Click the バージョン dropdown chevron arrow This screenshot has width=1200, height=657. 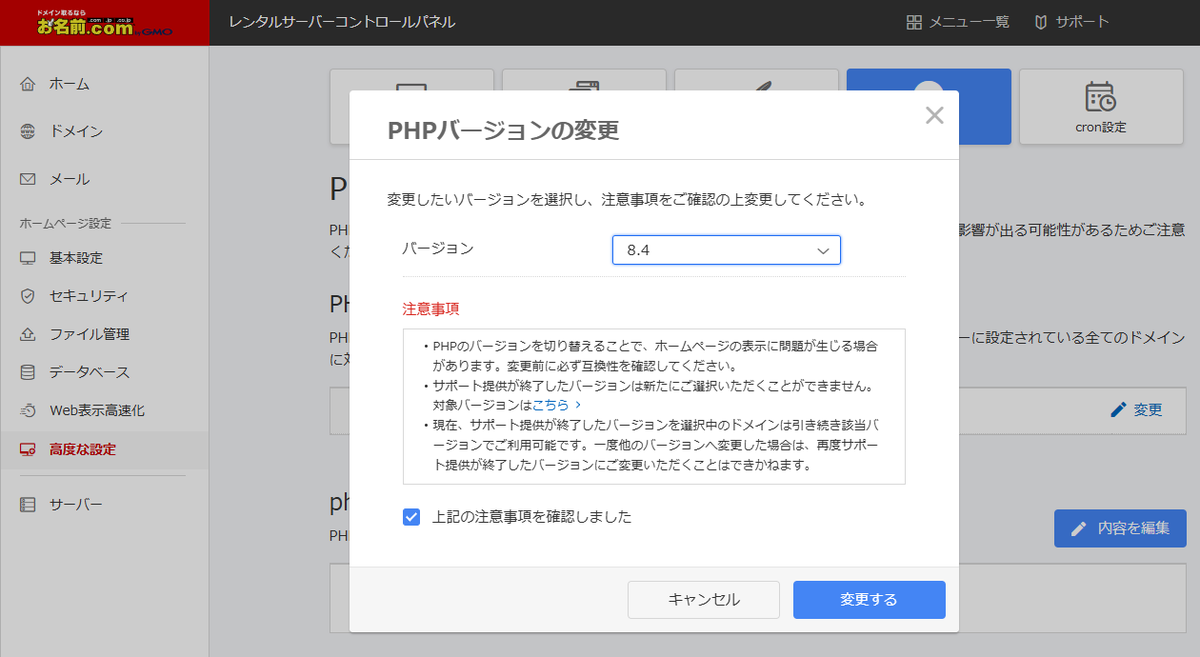pyautogui.click(x=823, y=251)
